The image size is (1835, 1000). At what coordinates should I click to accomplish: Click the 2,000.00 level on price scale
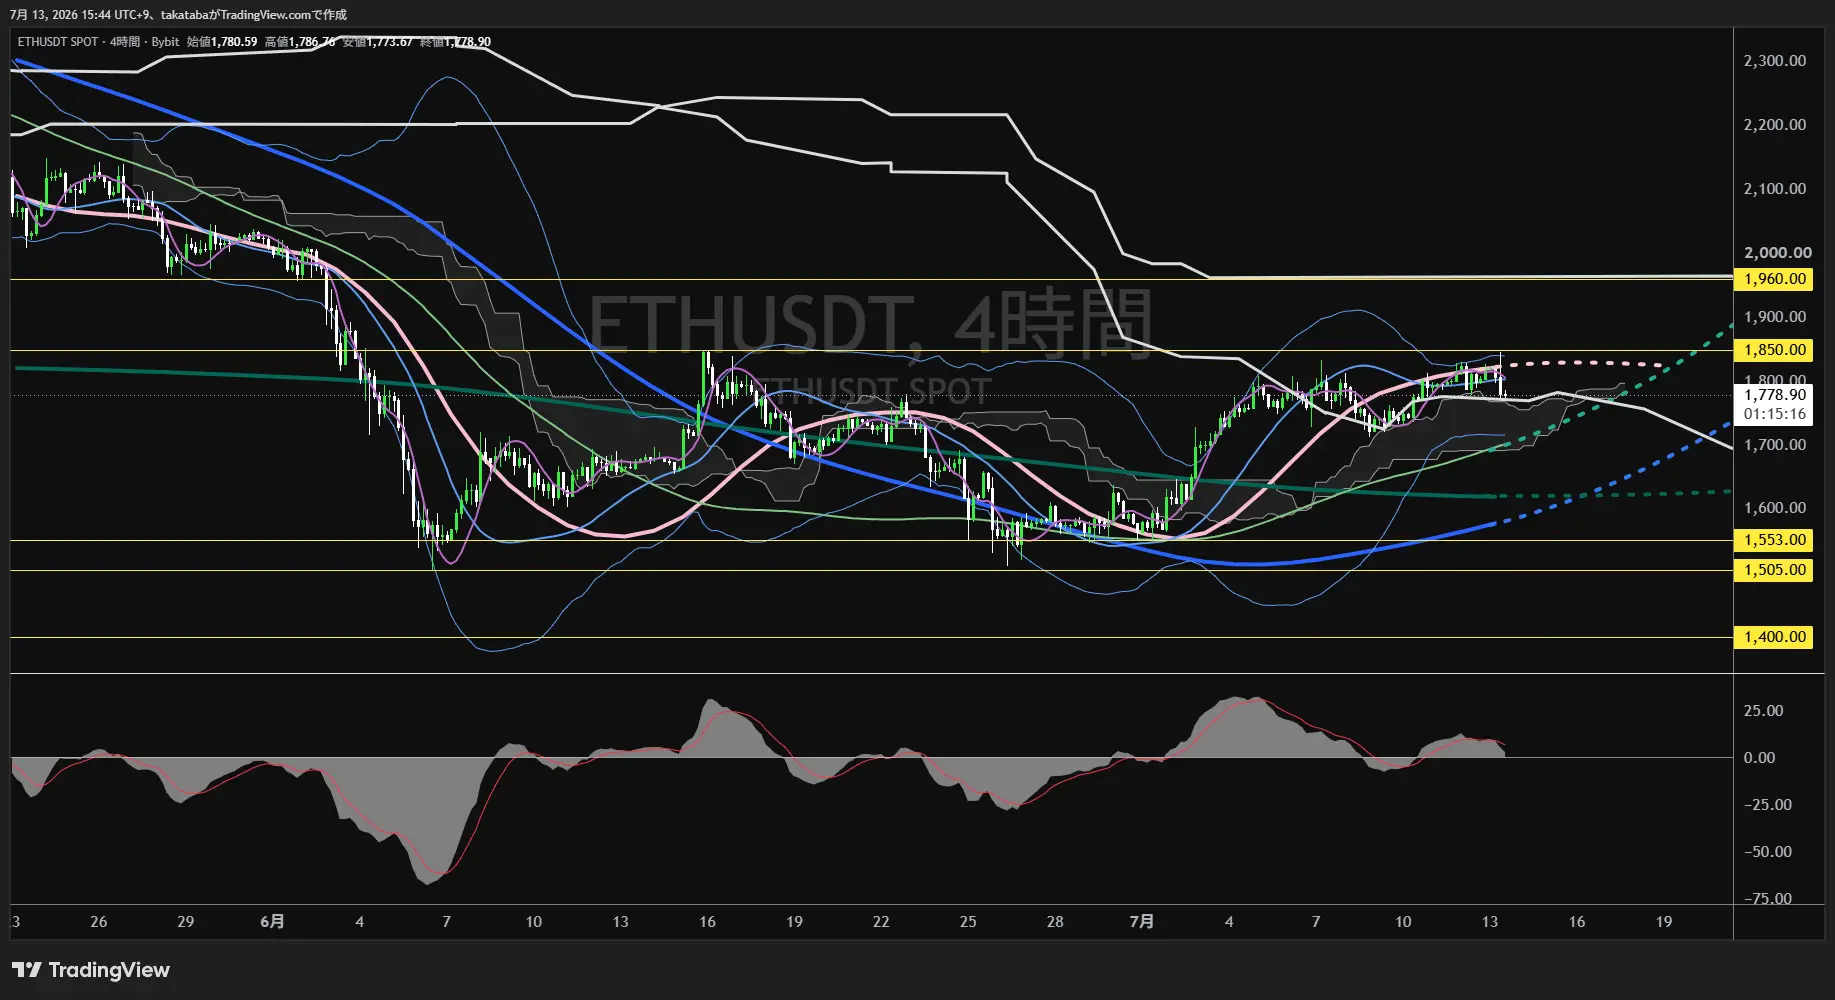point(1775,253)
